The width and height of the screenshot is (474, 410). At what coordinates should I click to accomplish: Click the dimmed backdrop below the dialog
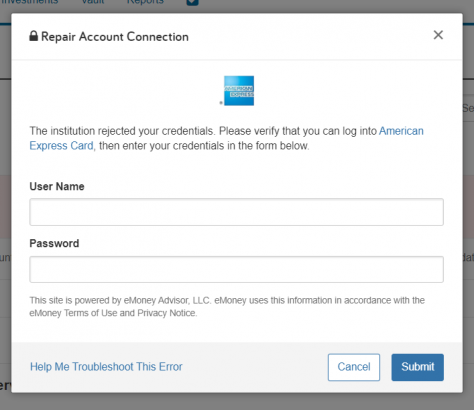tap(237, 402)
